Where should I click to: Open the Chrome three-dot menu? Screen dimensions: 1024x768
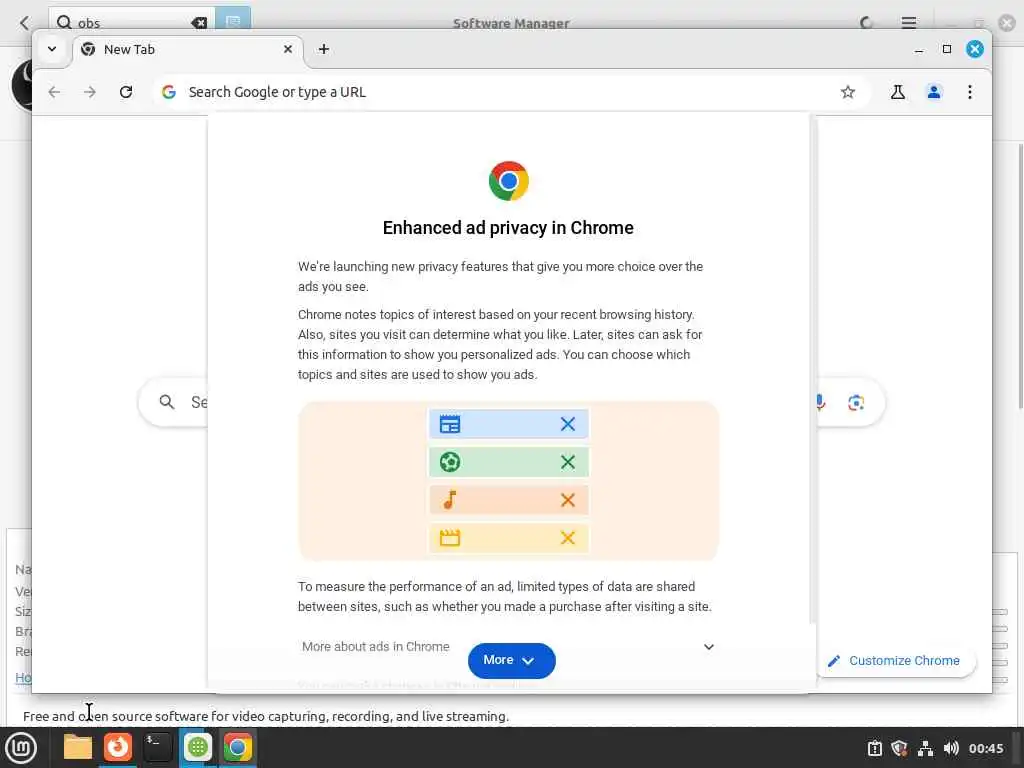(x=970, y=92)
